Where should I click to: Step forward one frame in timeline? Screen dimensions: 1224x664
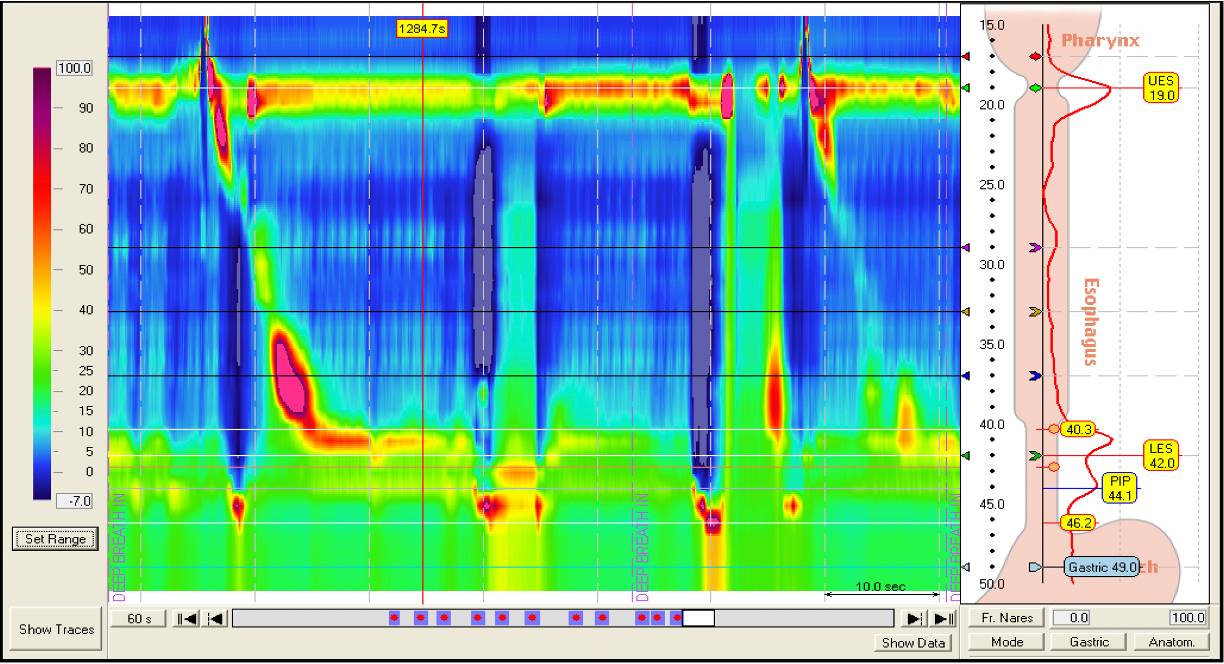914,619
